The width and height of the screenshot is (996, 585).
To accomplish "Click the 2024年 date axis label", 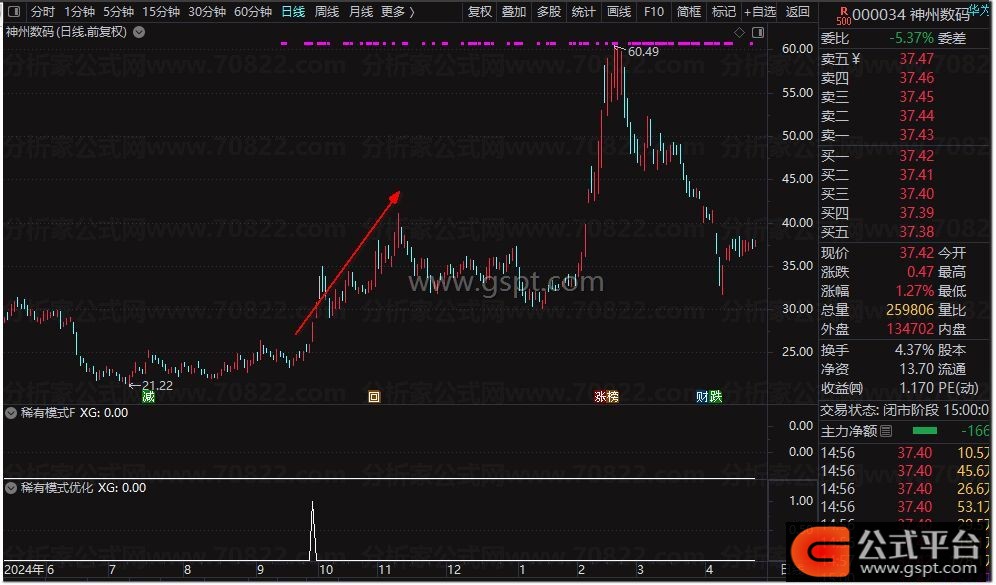I will tap(24, 570).
